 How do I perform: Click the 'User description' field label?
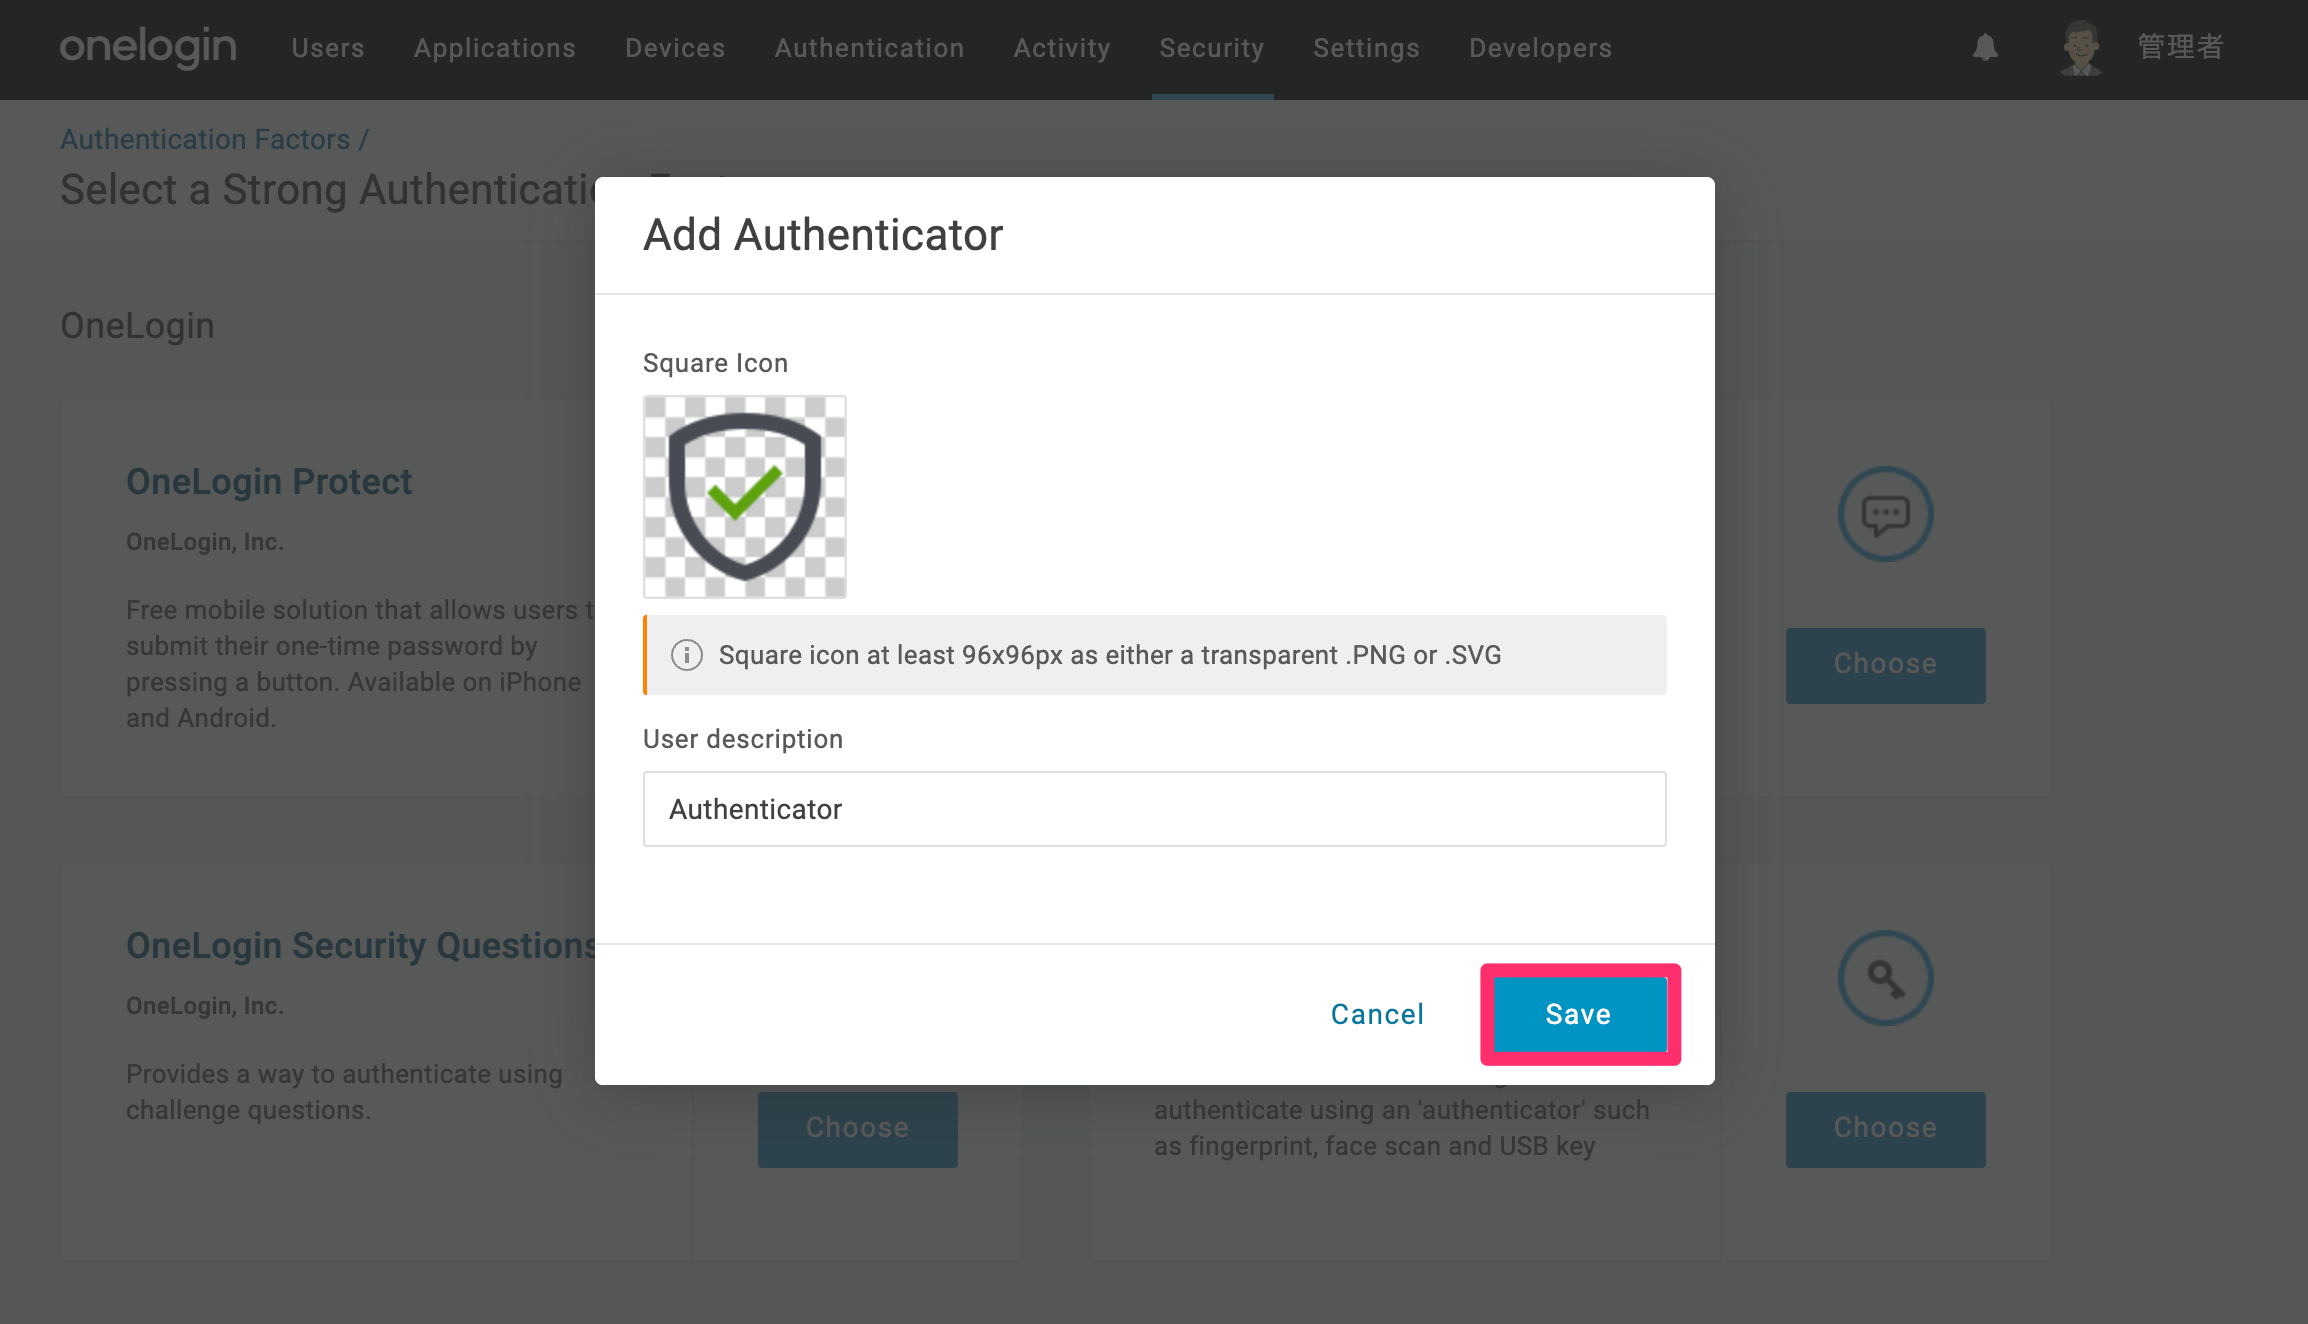[x=743, y=739]
